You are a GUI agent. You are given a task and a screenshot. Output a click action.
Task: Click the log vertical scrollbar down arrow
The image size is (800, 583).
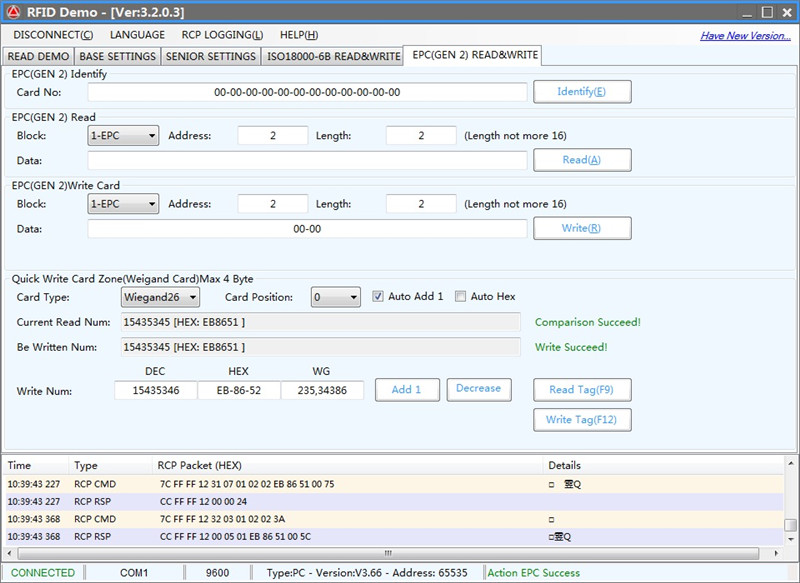coord(791,539)
